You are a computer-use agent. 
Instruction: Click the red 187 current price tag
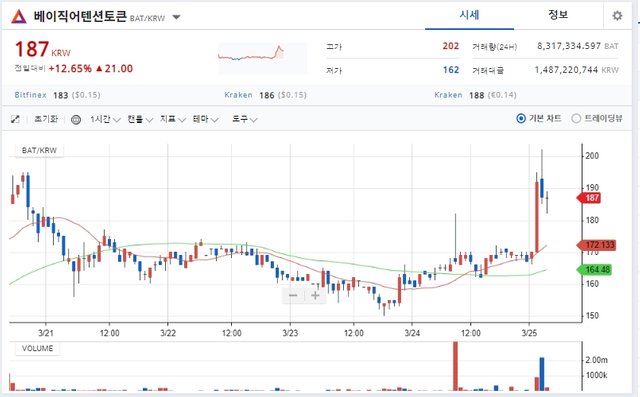(589, 198)
